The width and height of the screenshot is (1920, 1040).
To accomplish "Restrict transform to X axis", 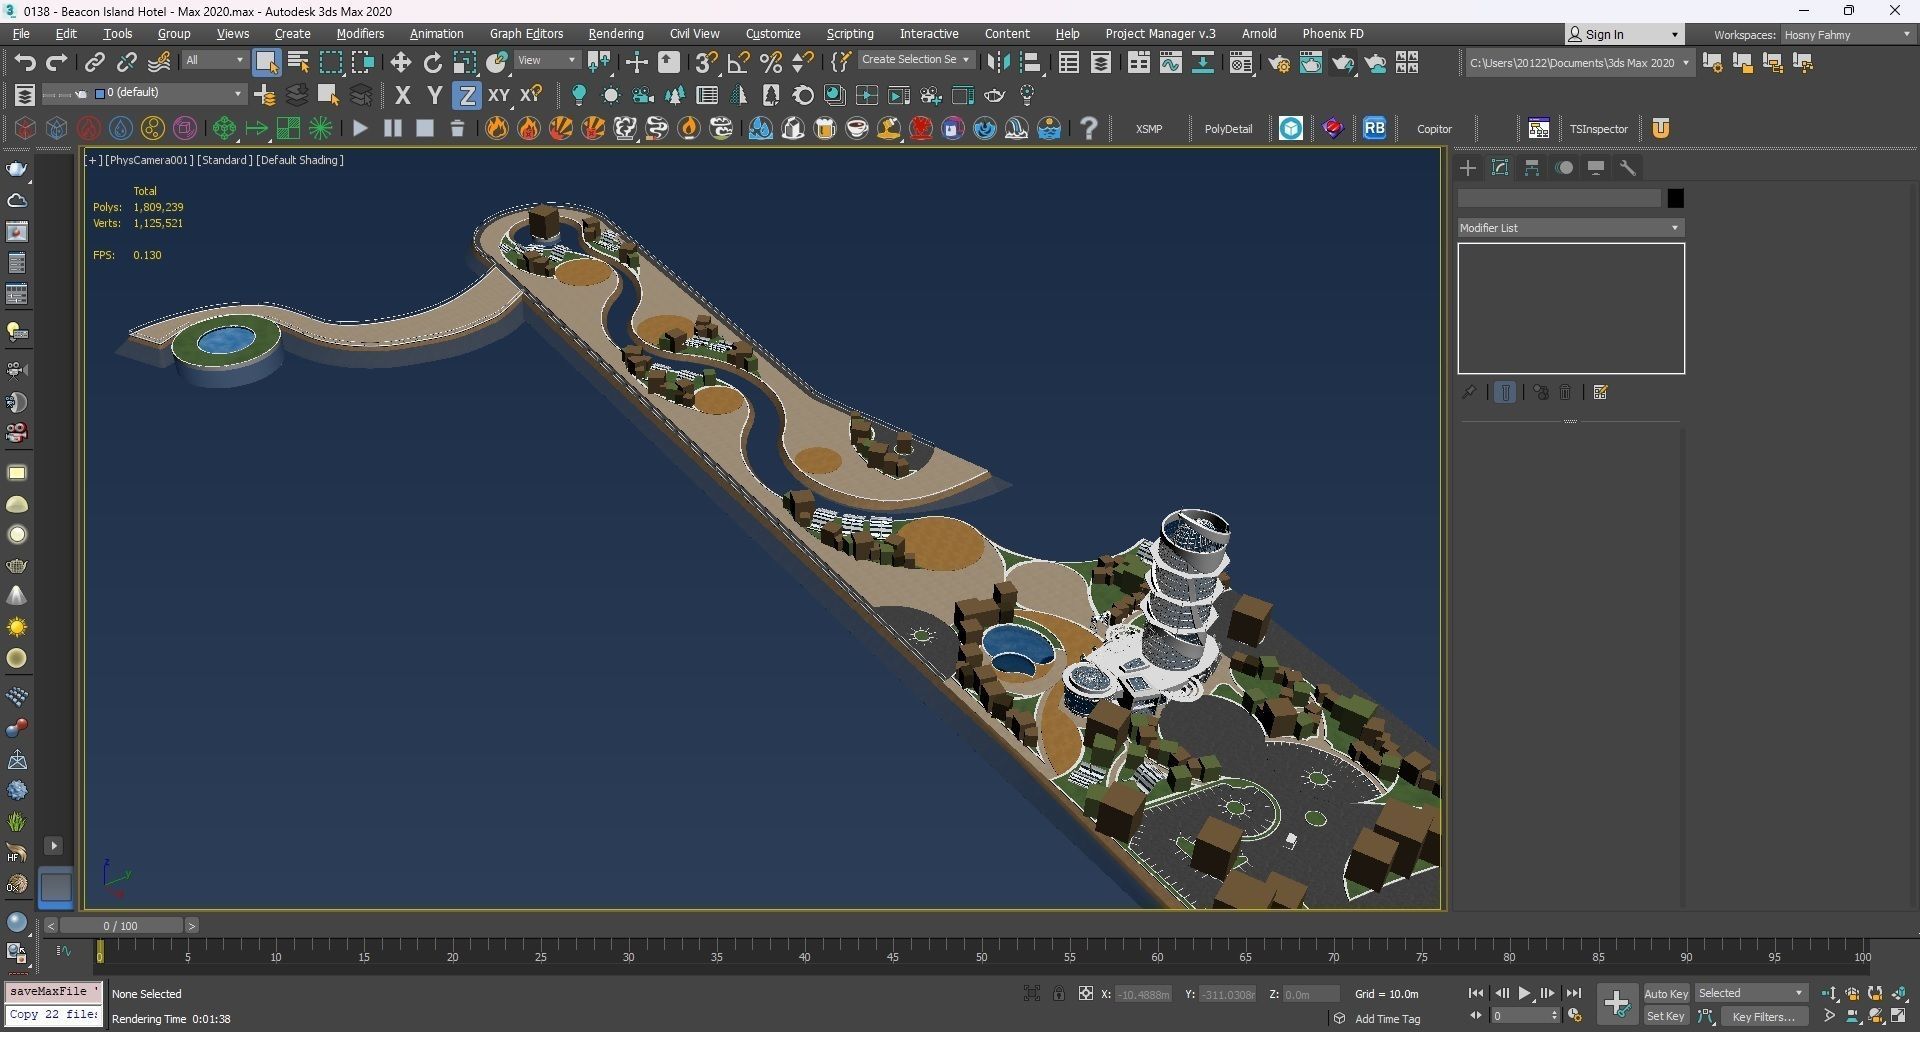I will (402, 96).
